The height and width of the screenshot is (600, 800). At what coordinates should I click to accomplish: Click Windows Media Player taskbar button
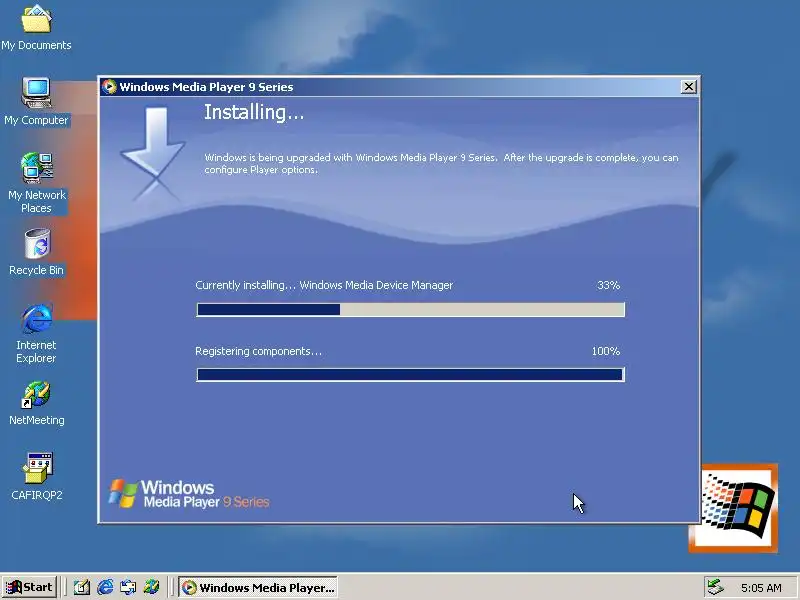[x=258, y=587]
